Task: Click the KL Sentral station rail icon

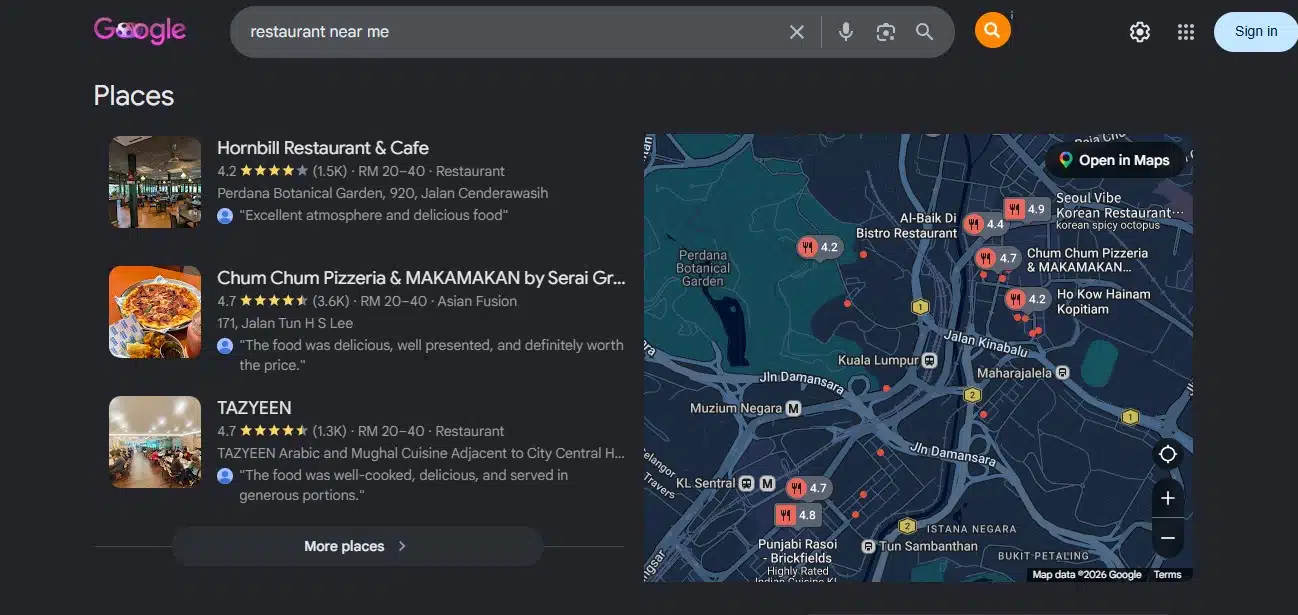Action: [x=747, y=484]
